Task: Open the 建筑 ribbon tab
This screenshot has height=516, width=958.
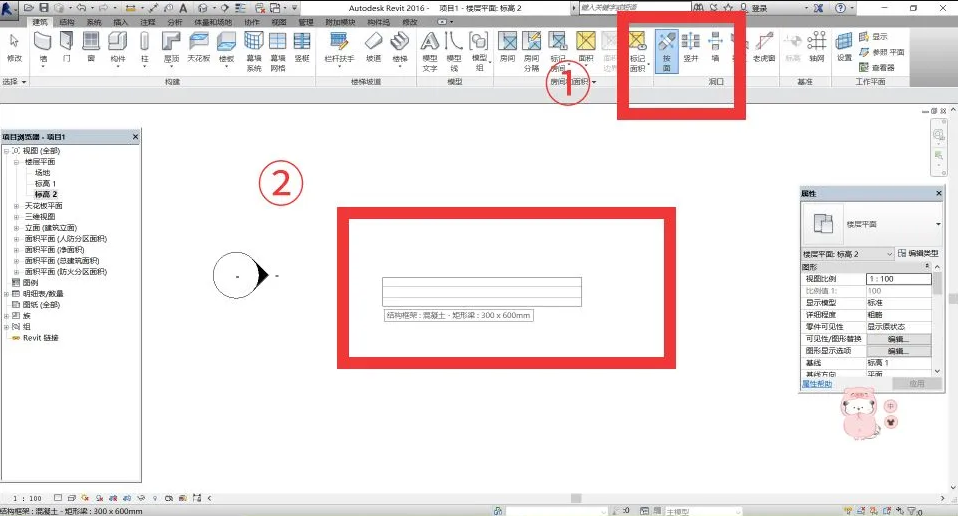Action: 40,22
